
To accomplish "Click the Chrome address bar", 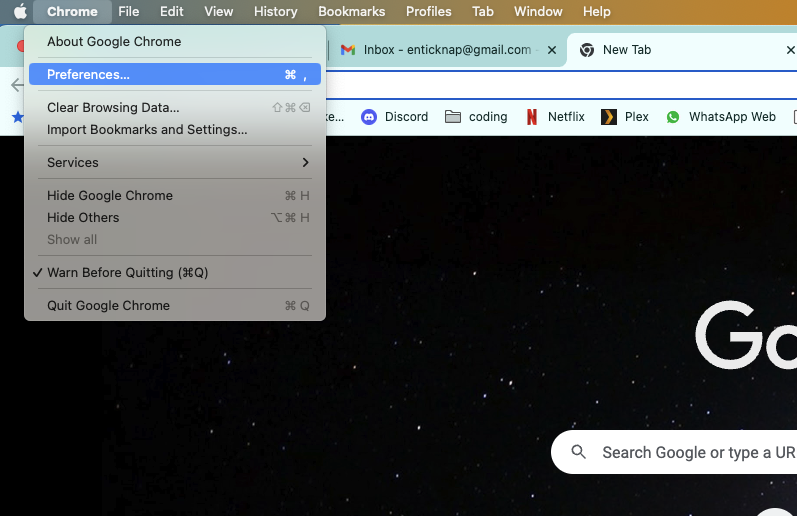I will click(561, 85).
